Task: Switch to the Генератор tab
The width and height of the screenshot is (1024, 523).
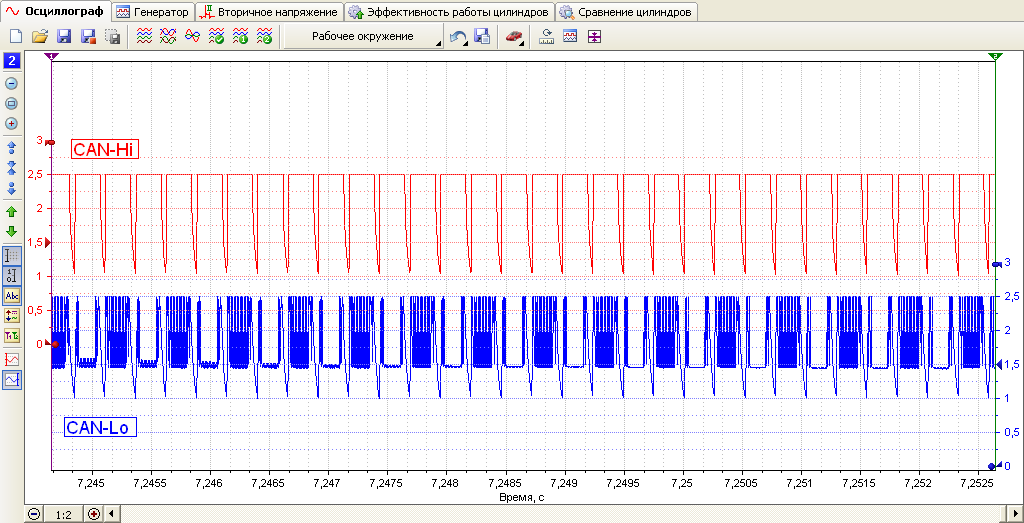Action: pos(153,12)
